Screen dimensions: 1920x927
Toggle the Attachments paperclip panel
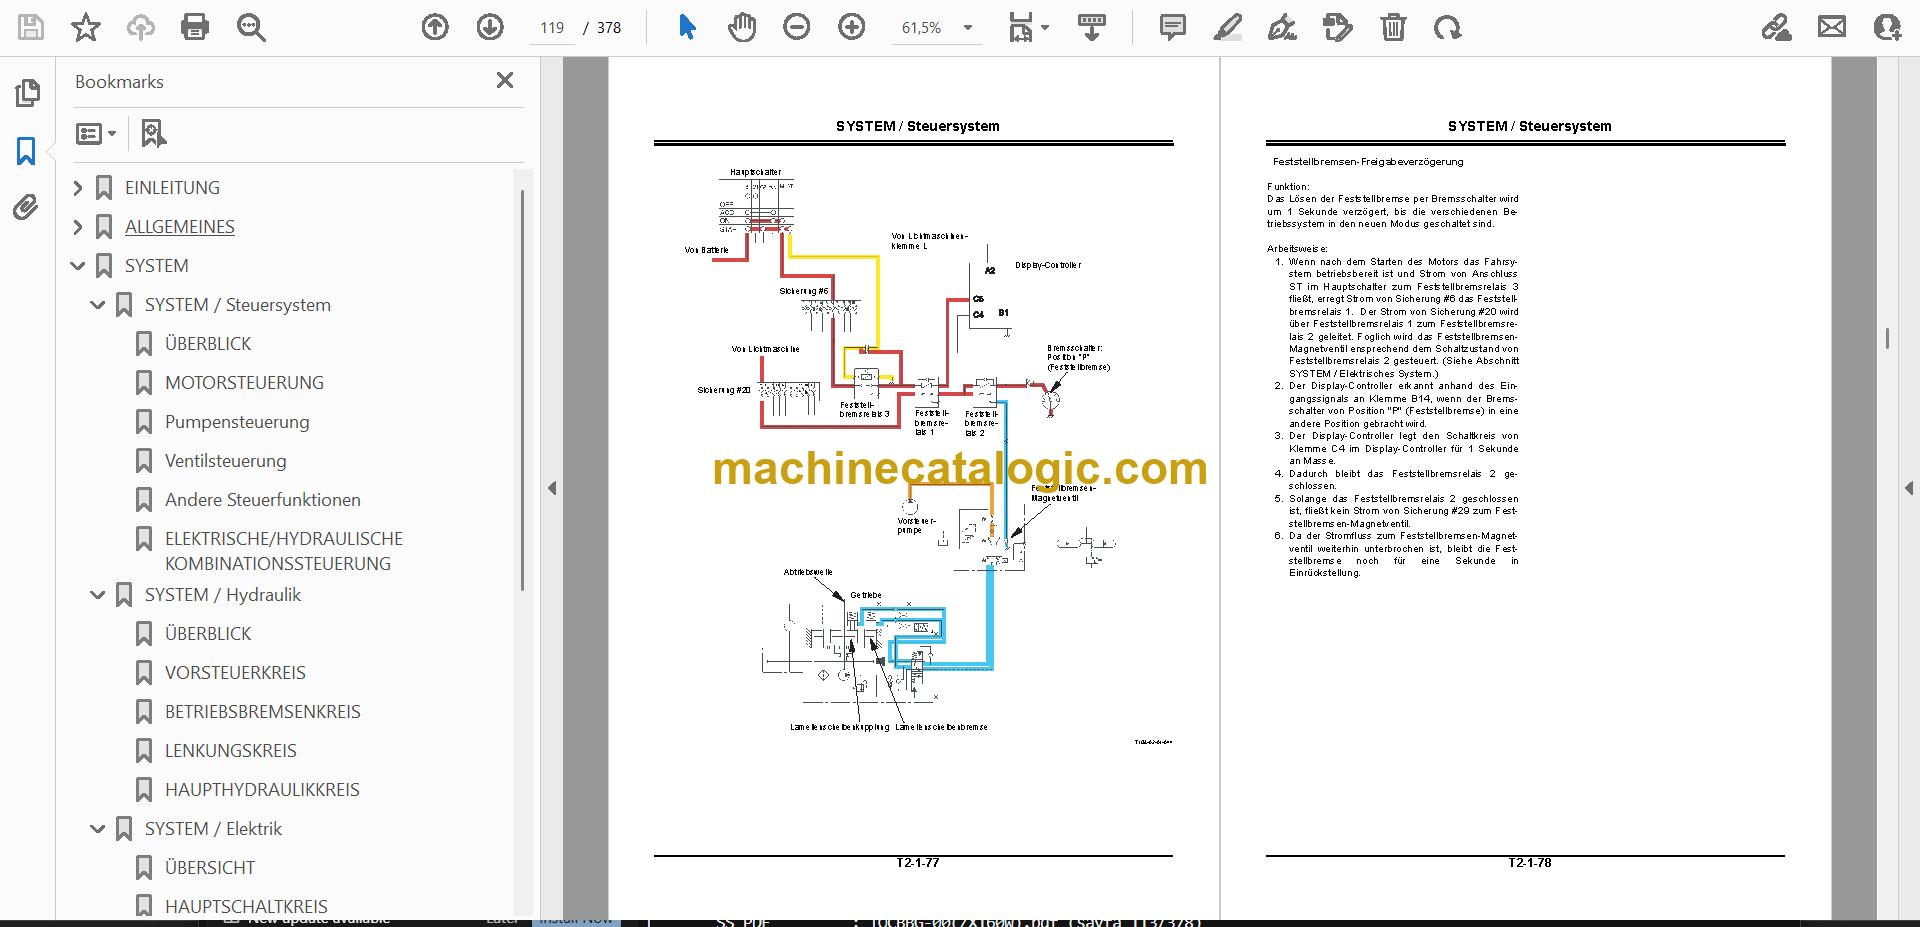pos(26,208)
